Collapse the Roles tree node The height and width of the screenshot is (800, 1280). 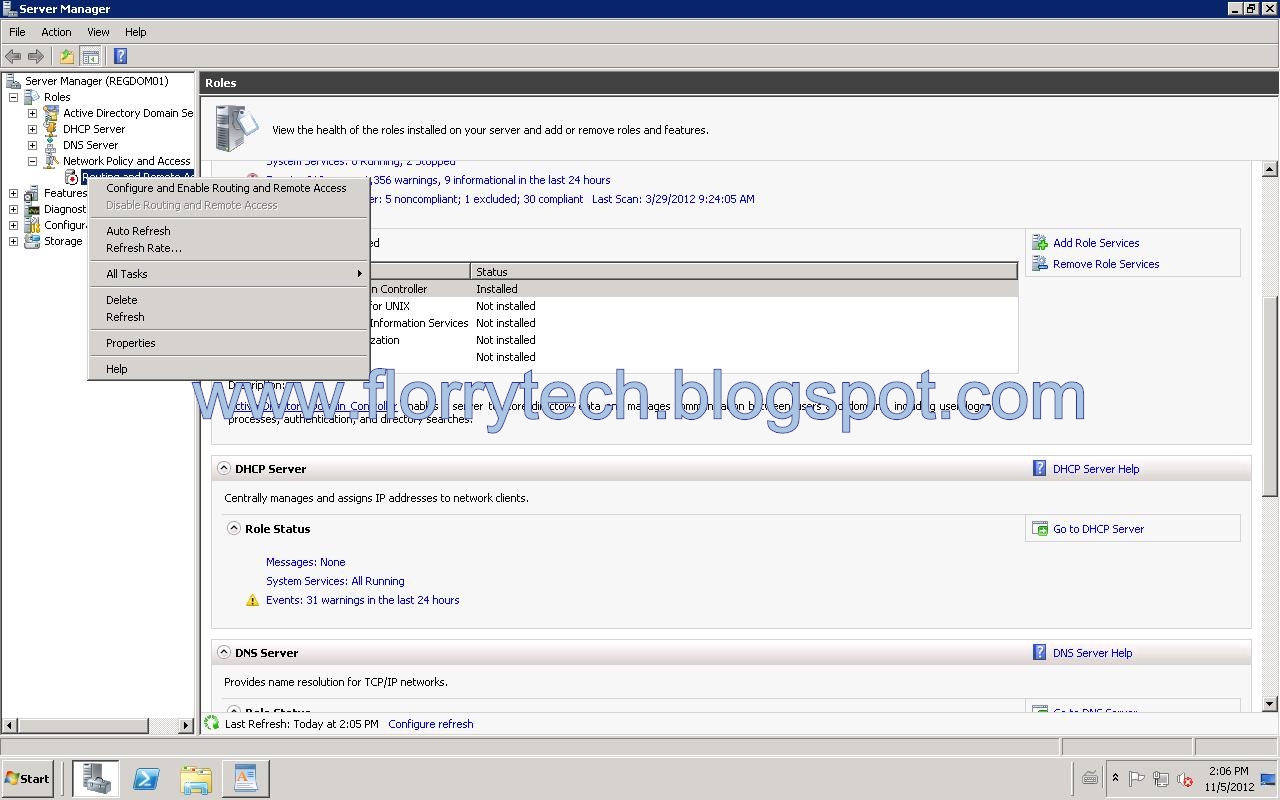[x=13, y=97]
